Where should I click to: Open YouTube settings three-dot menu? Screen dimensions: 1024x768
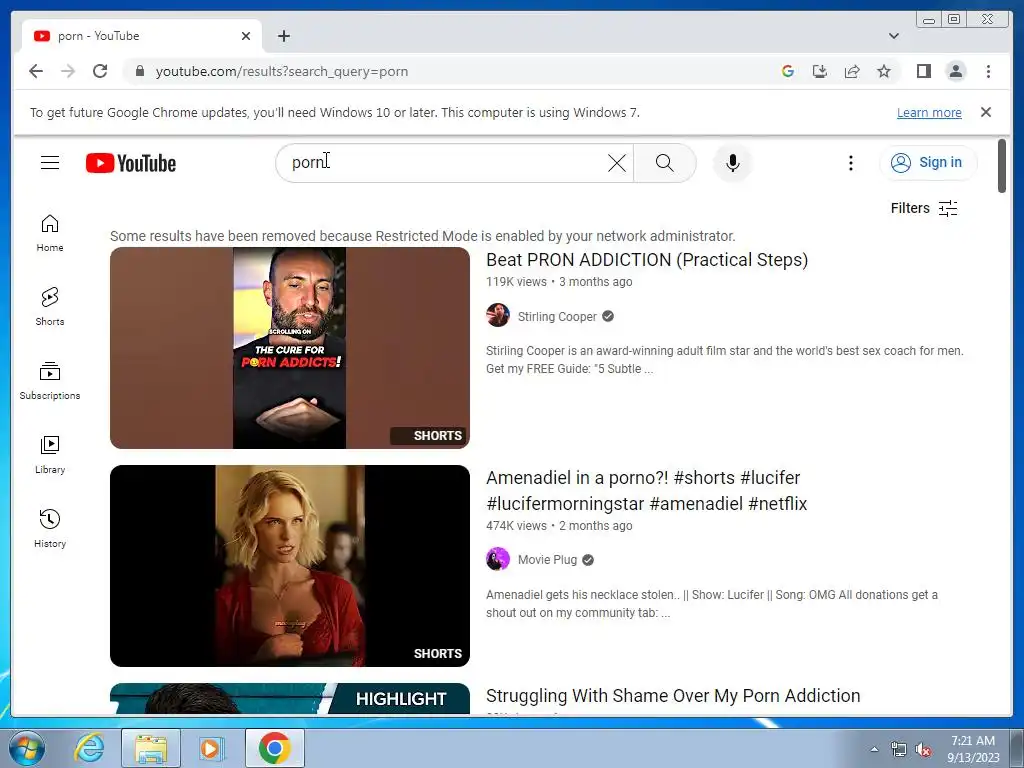(x=850, y=163)
